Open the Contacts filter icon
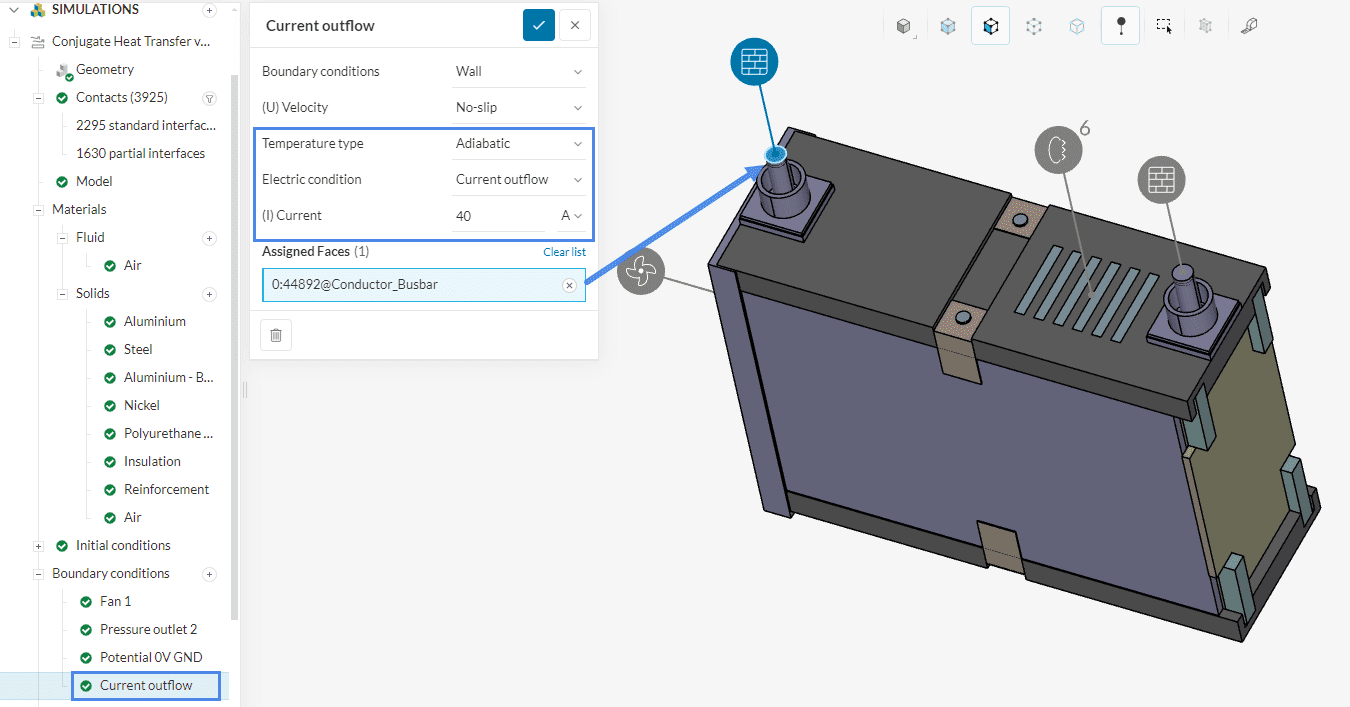 coord(209,98)
